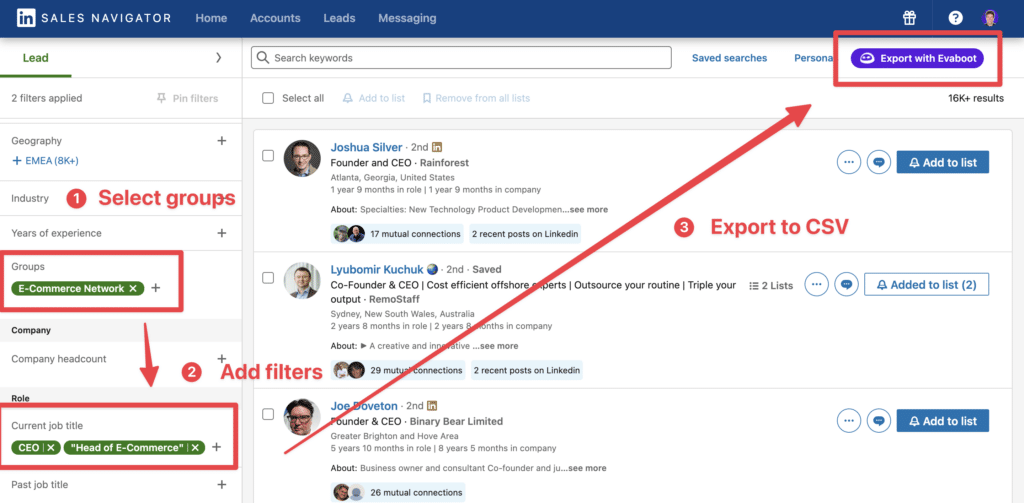Open the Leads navigation item
1024x503 pixels.
(339, 18)
